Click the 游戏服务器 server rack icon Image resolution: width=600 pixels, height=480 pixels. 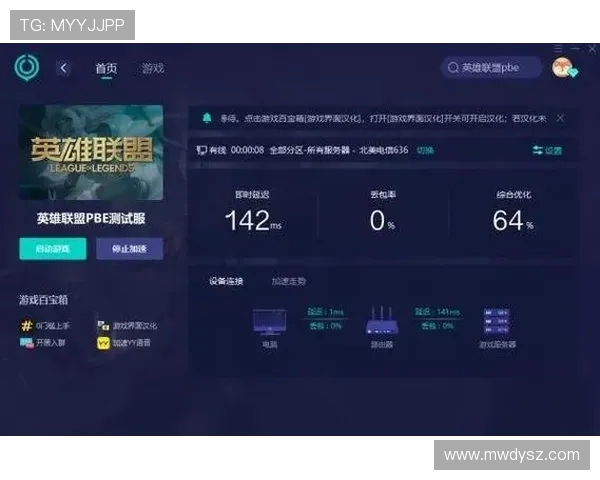[x=497, y=321]
